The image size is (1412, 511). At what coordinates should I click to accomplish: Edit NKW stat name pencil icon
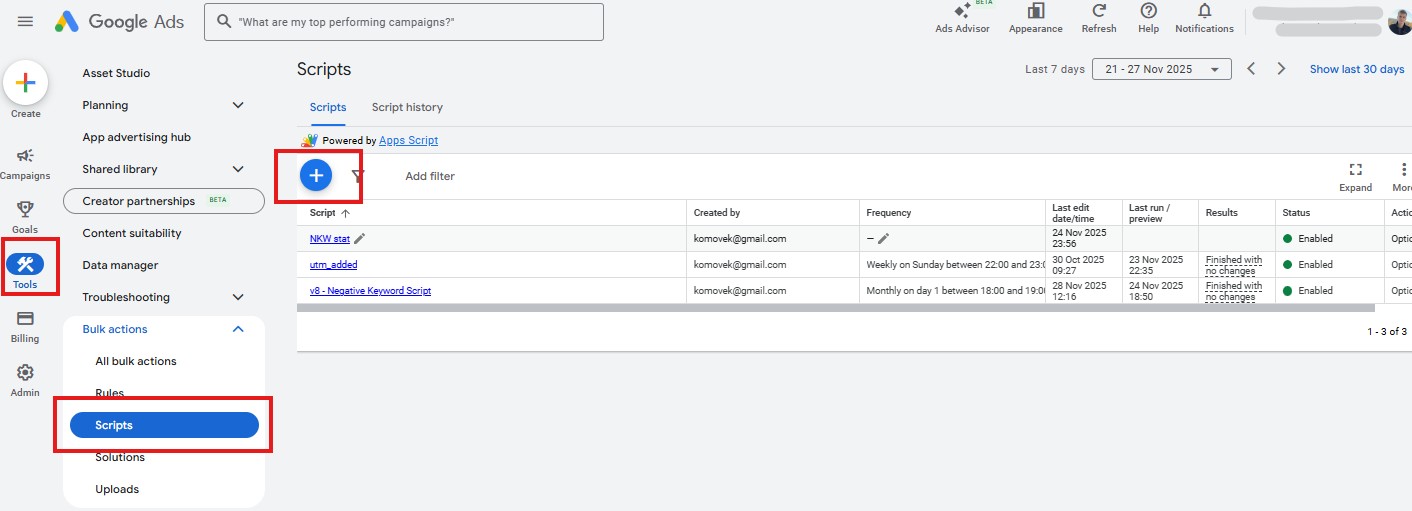click(360, 238)
